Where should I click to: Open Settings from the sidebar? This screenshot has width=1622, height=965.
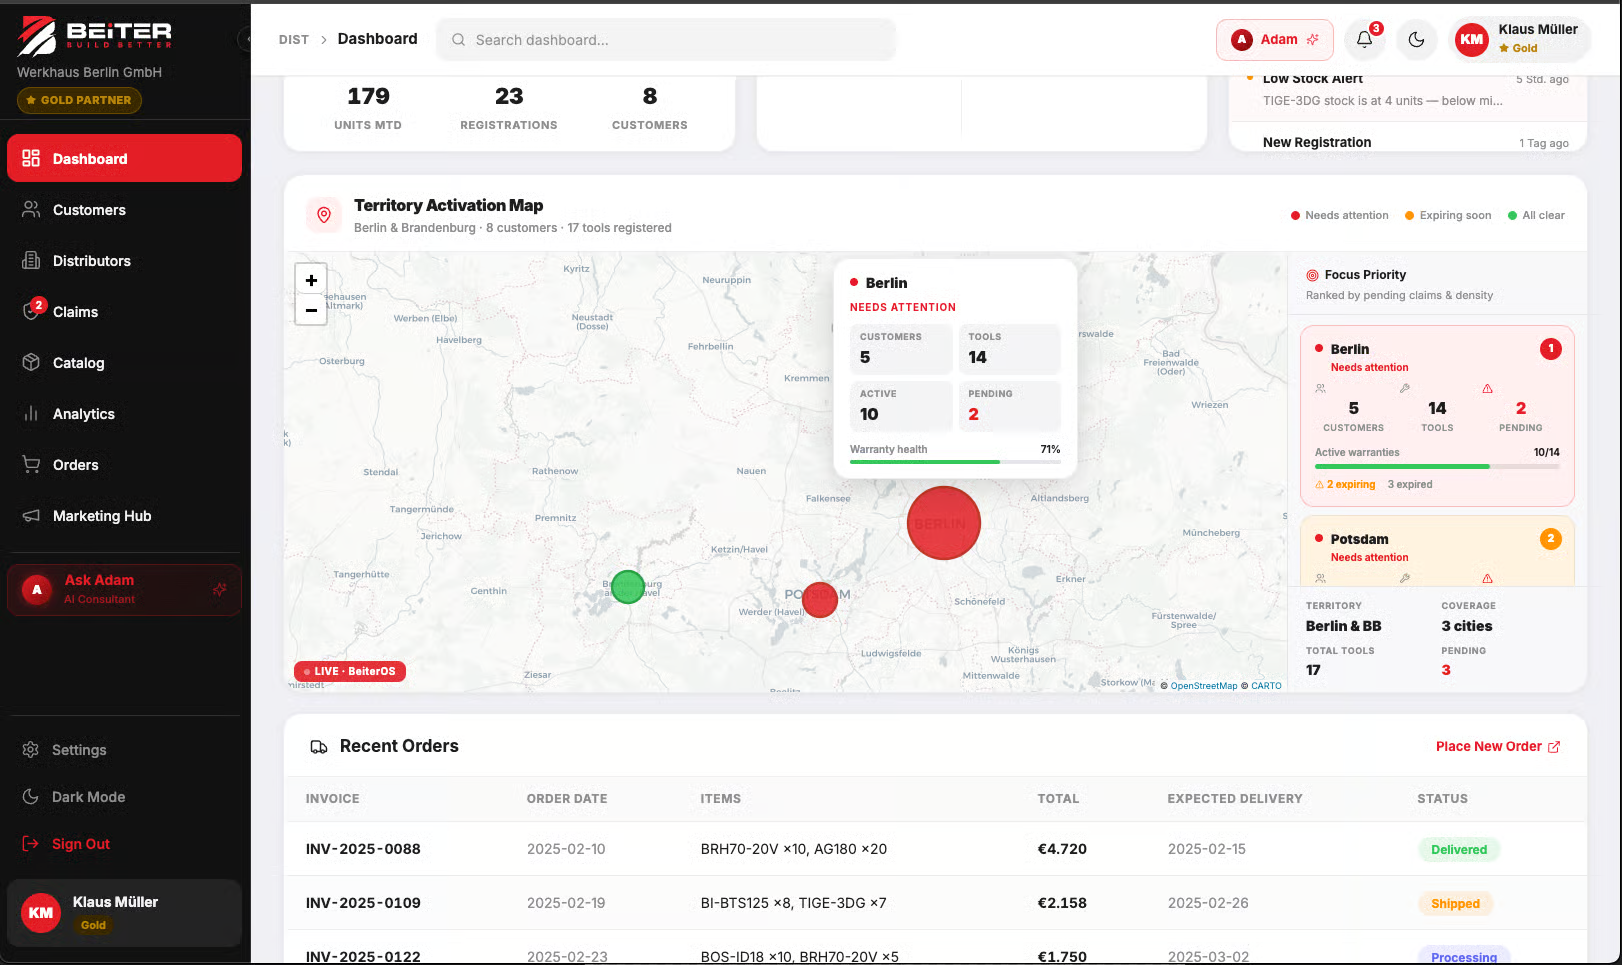tap(124, 750)
